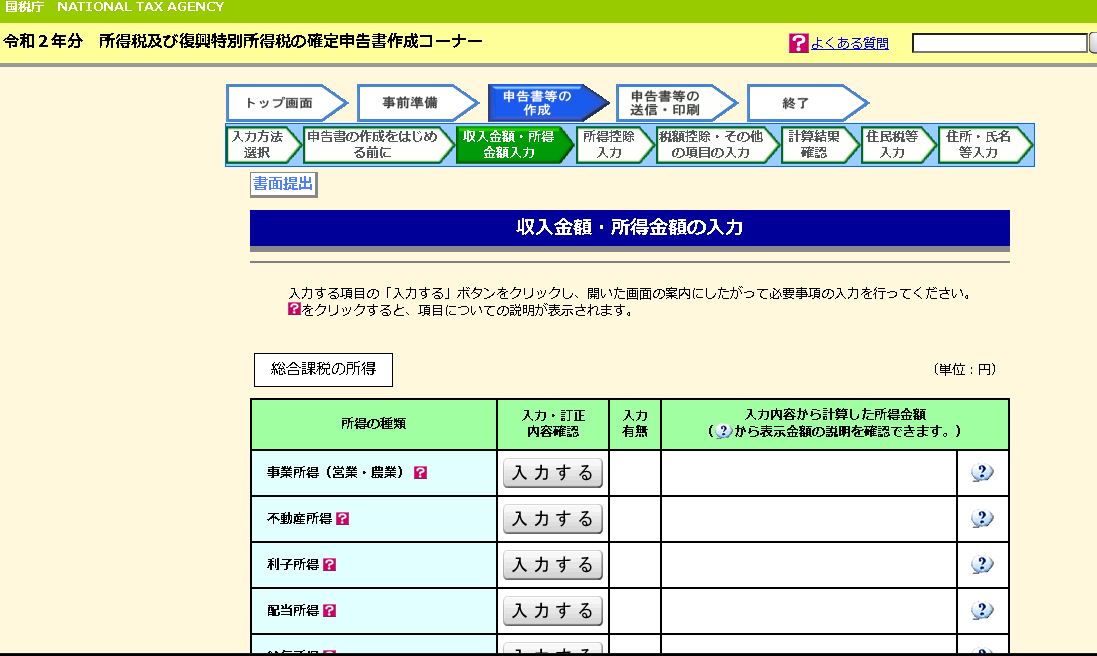This screenshot has height=656, width=1097.
Task: Open amount explanation bubble in 利子所得 row
Action: 982,565
